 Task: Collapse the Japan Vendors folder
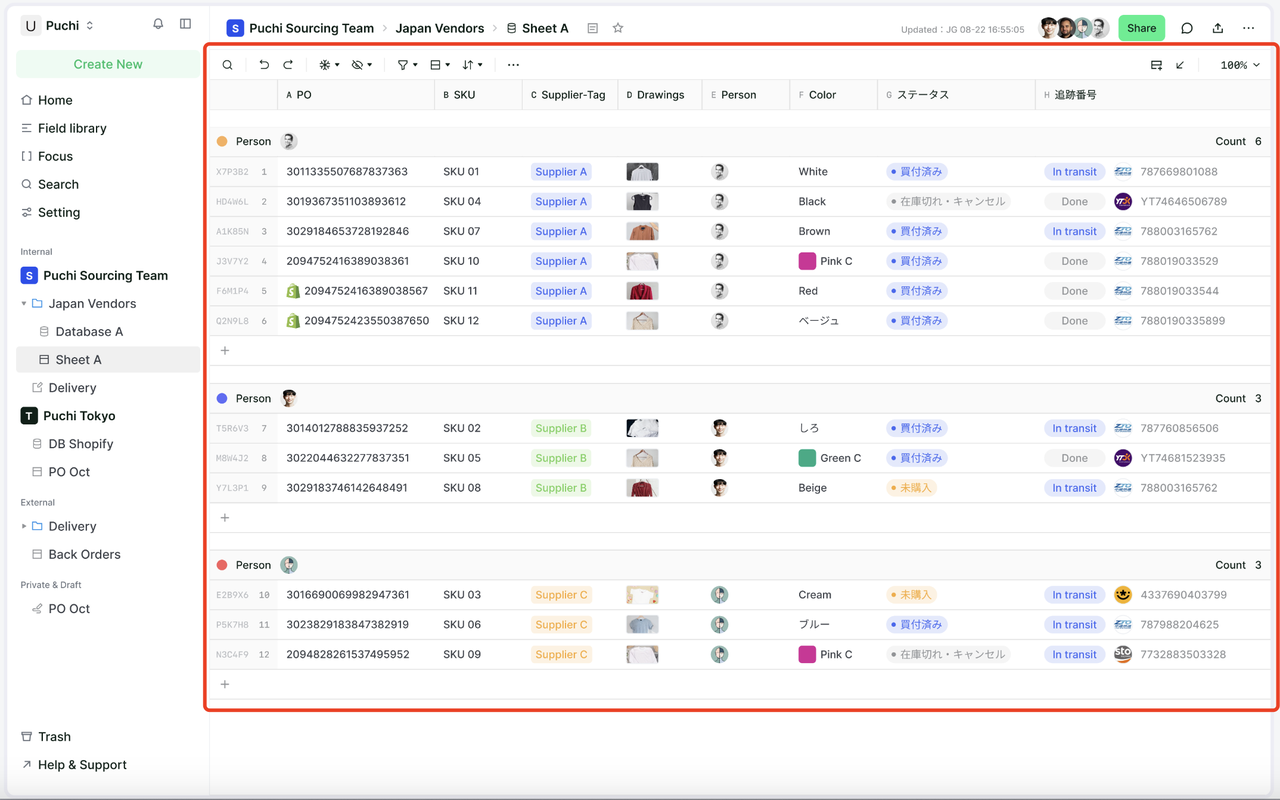(24, 303)
